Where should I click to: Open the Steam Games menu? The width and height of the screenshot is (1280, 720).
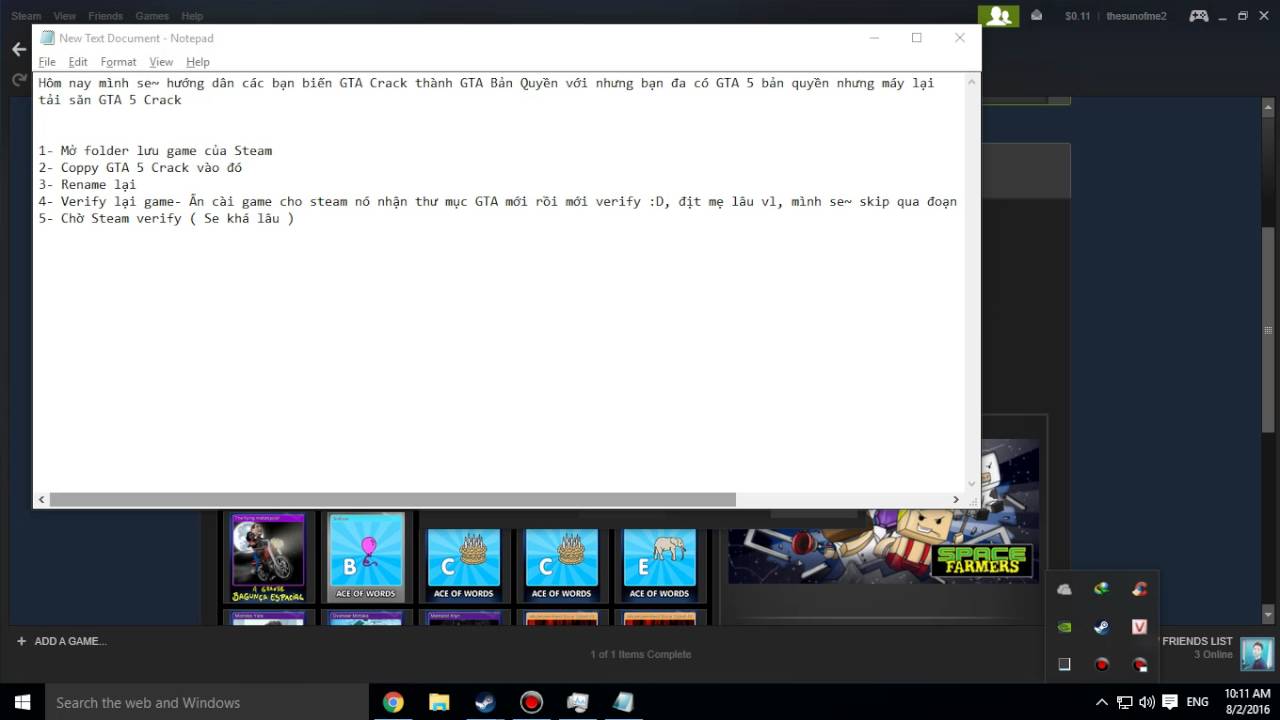click(152, 16)
